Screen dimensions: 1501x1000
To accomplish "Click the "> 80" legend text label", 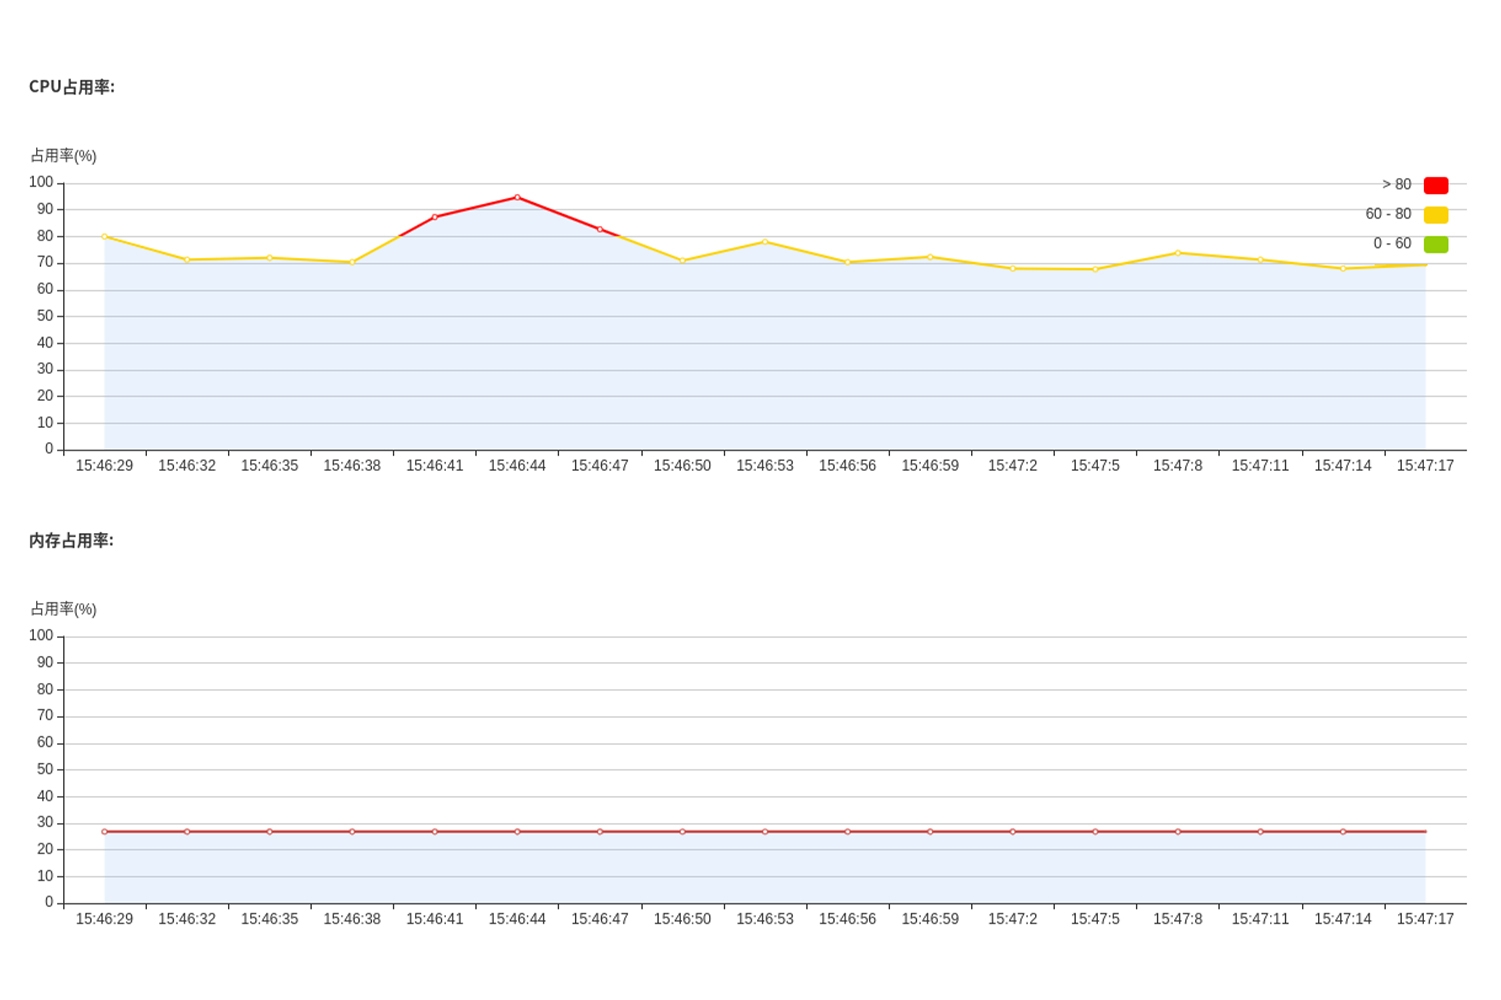I will [x=1396, y=185].
